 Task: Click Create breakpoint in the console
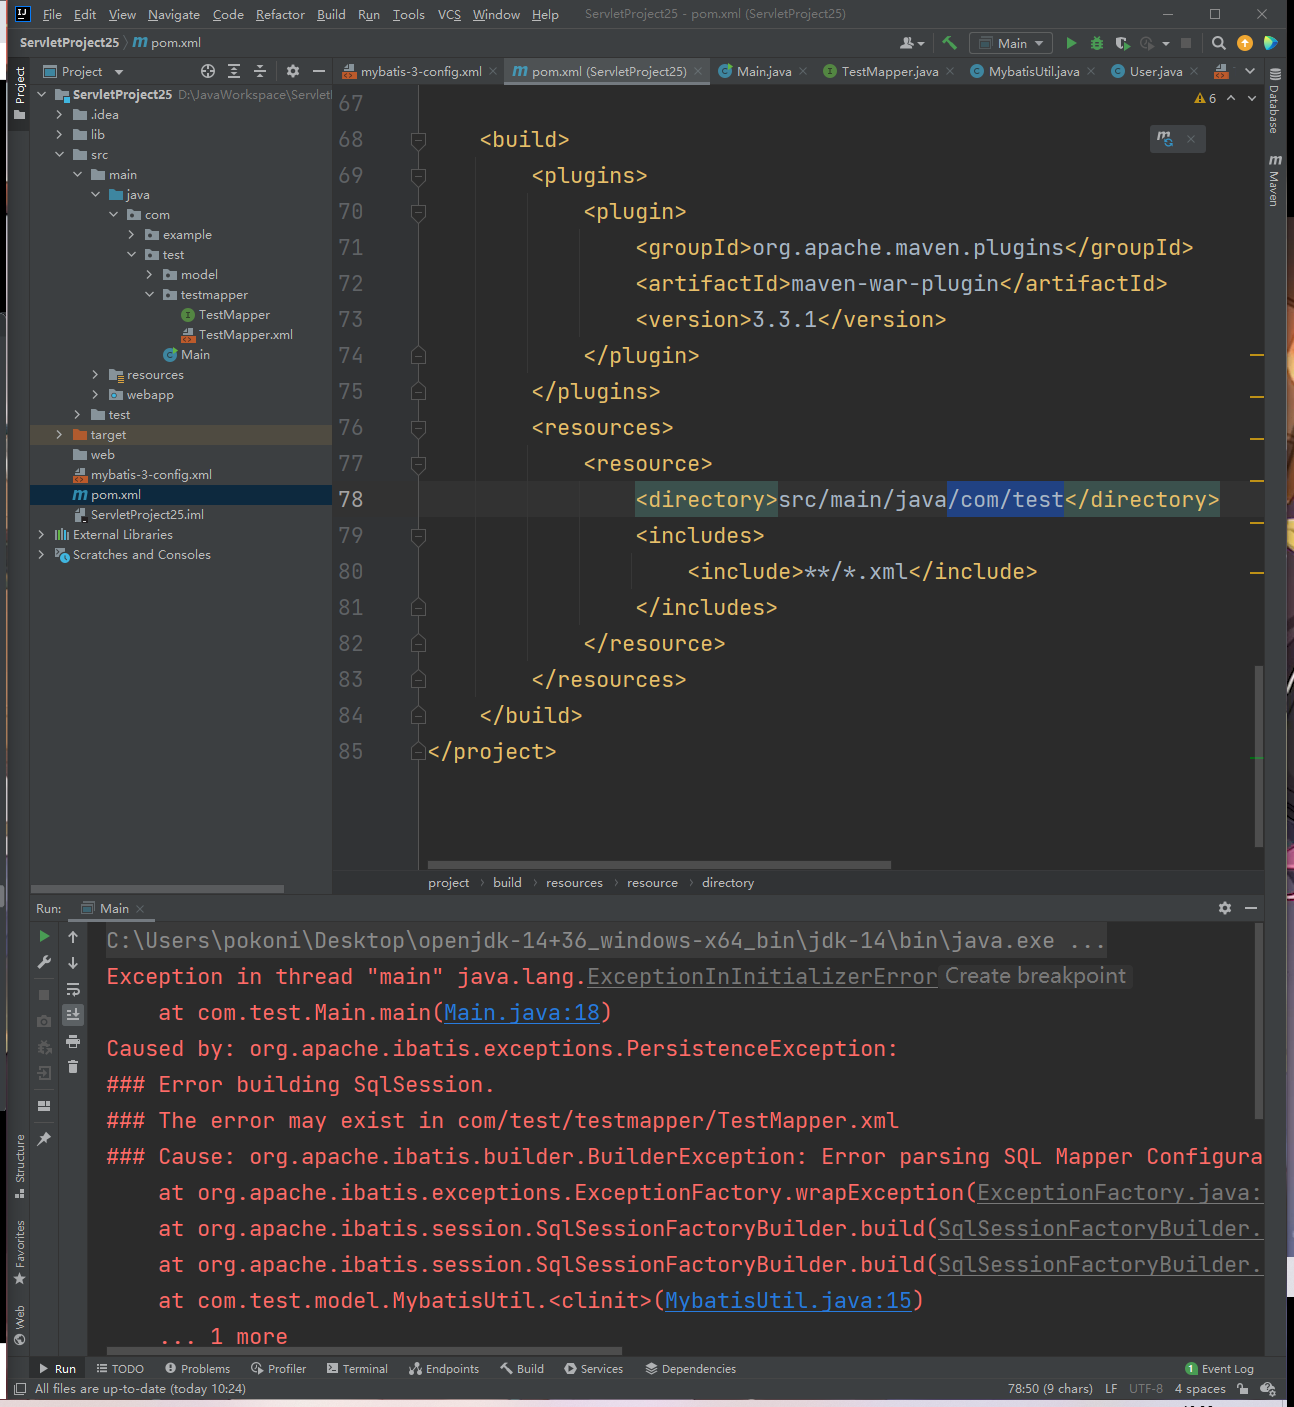(1035, 976)
